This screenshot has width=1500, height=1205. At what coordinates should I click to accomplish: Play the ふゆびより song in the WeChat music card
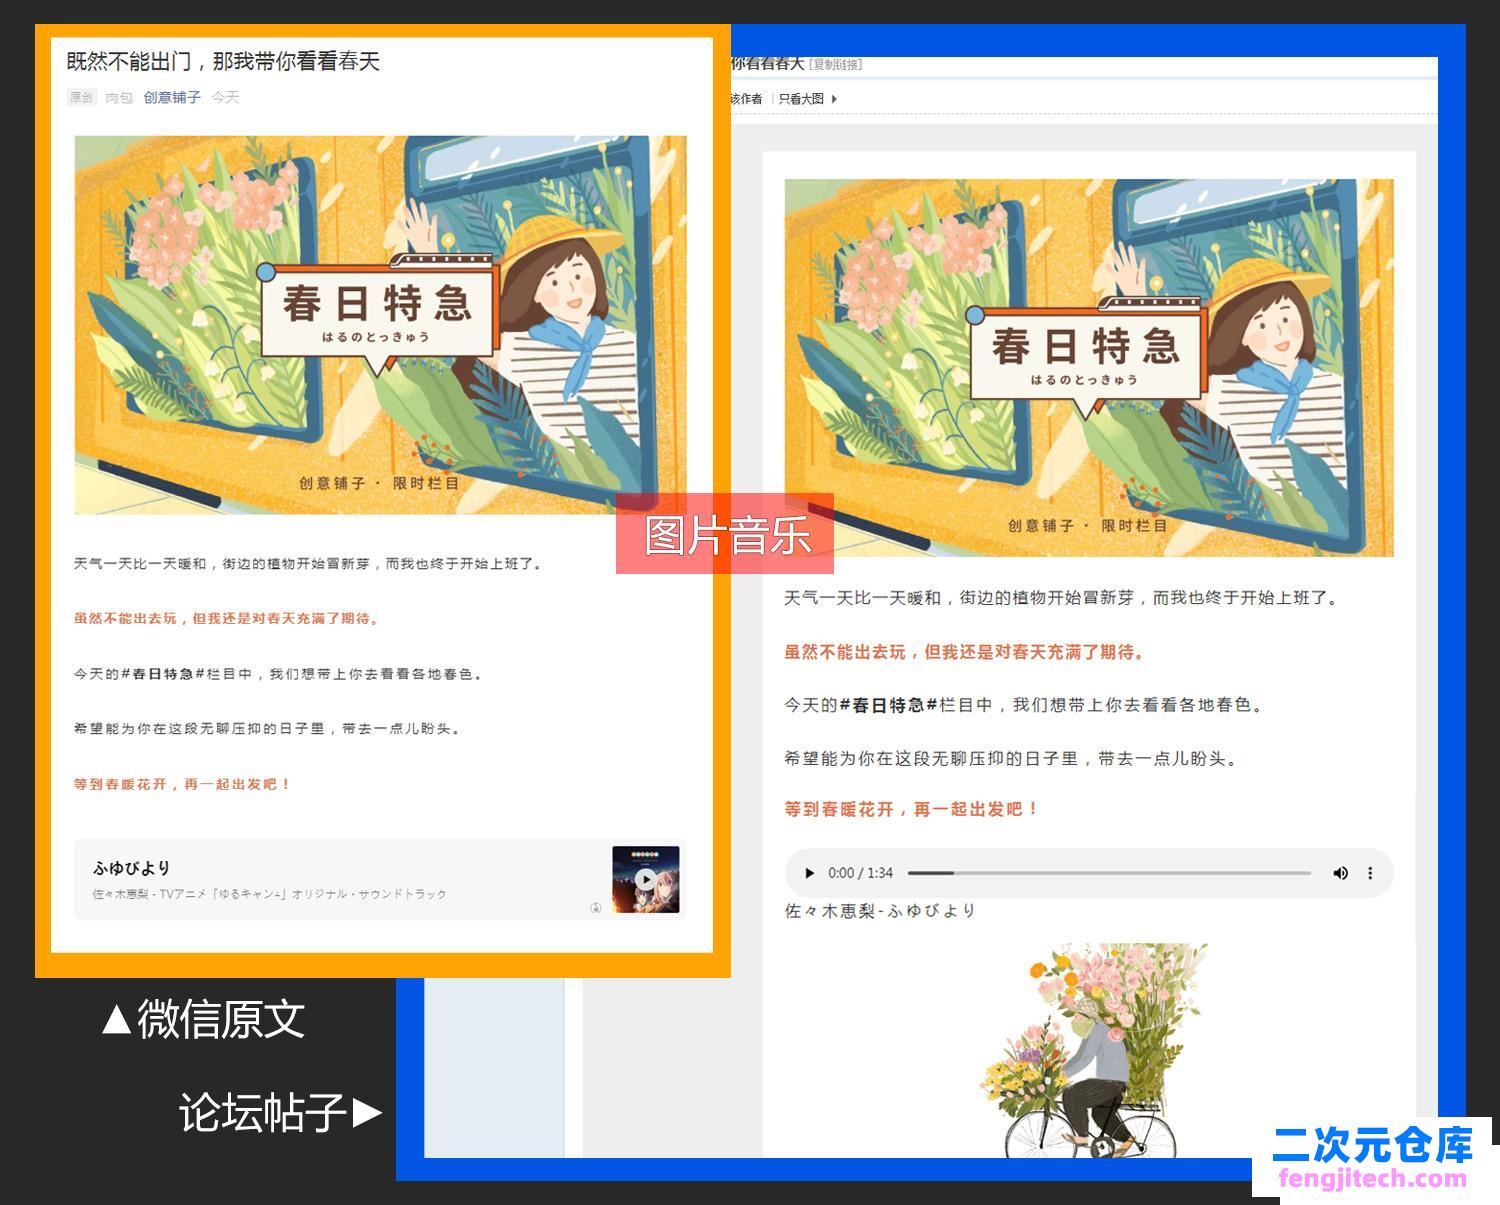tap(646, 880)
